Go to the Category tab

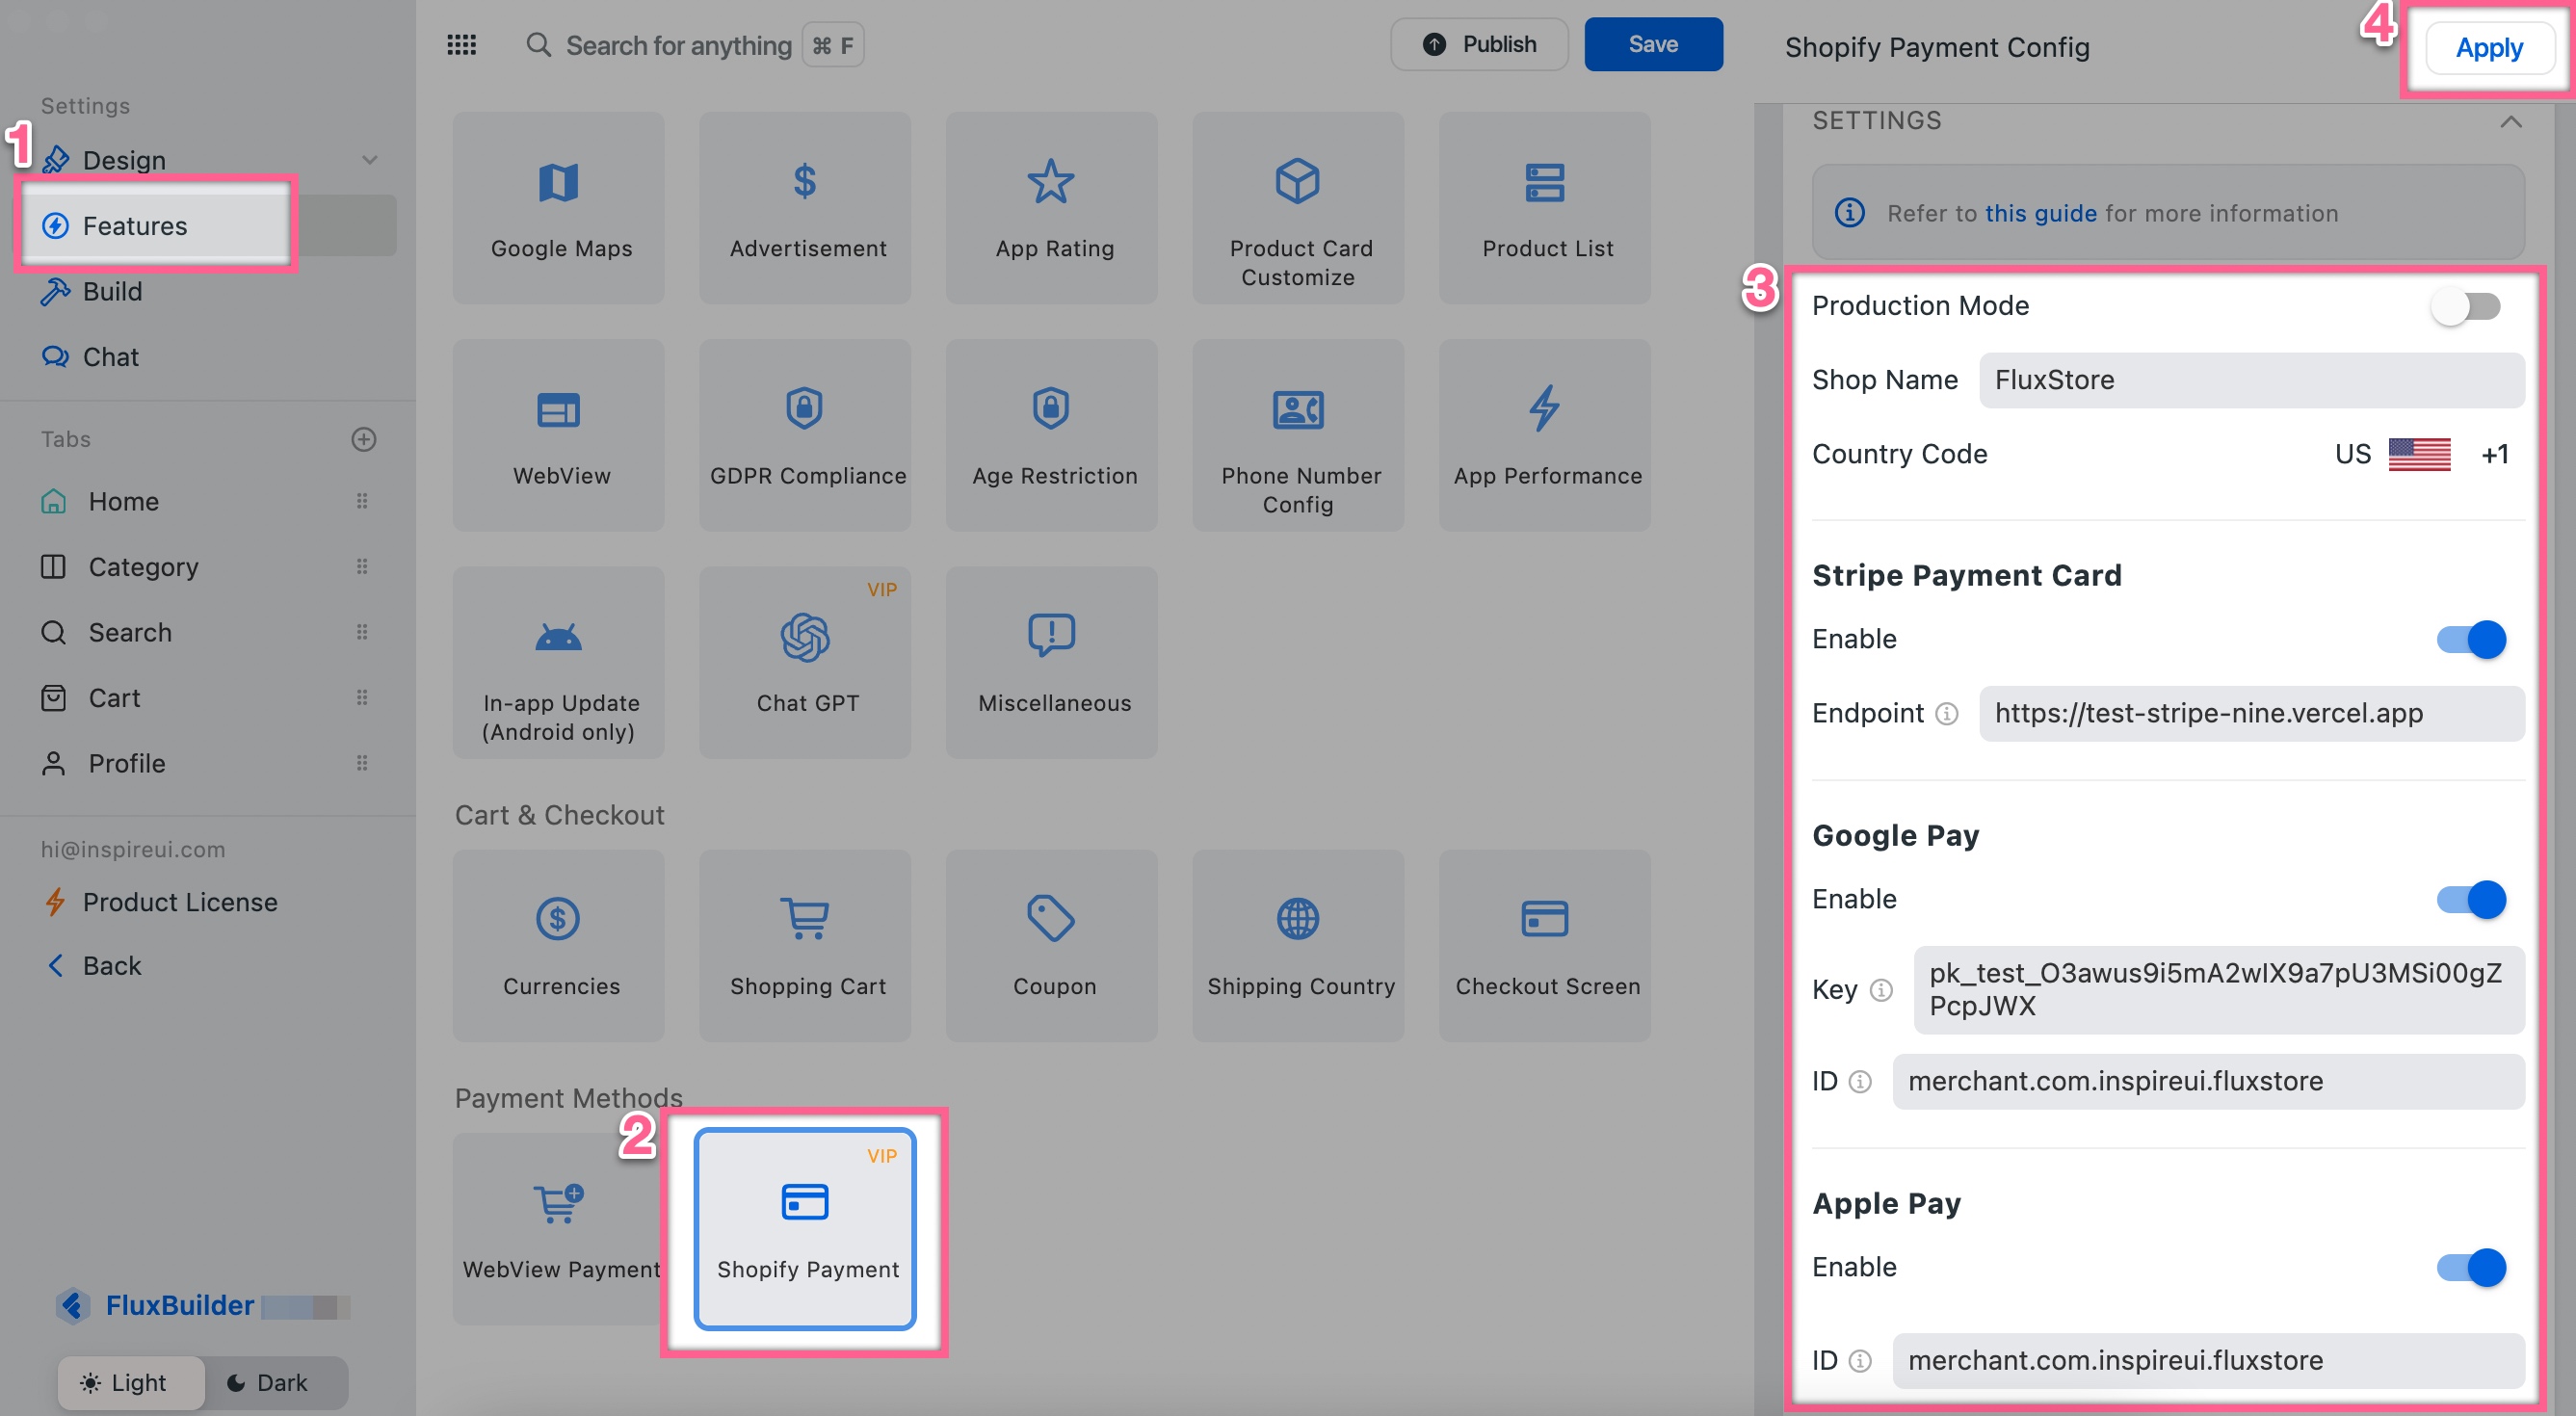click(x=143, y=567)
